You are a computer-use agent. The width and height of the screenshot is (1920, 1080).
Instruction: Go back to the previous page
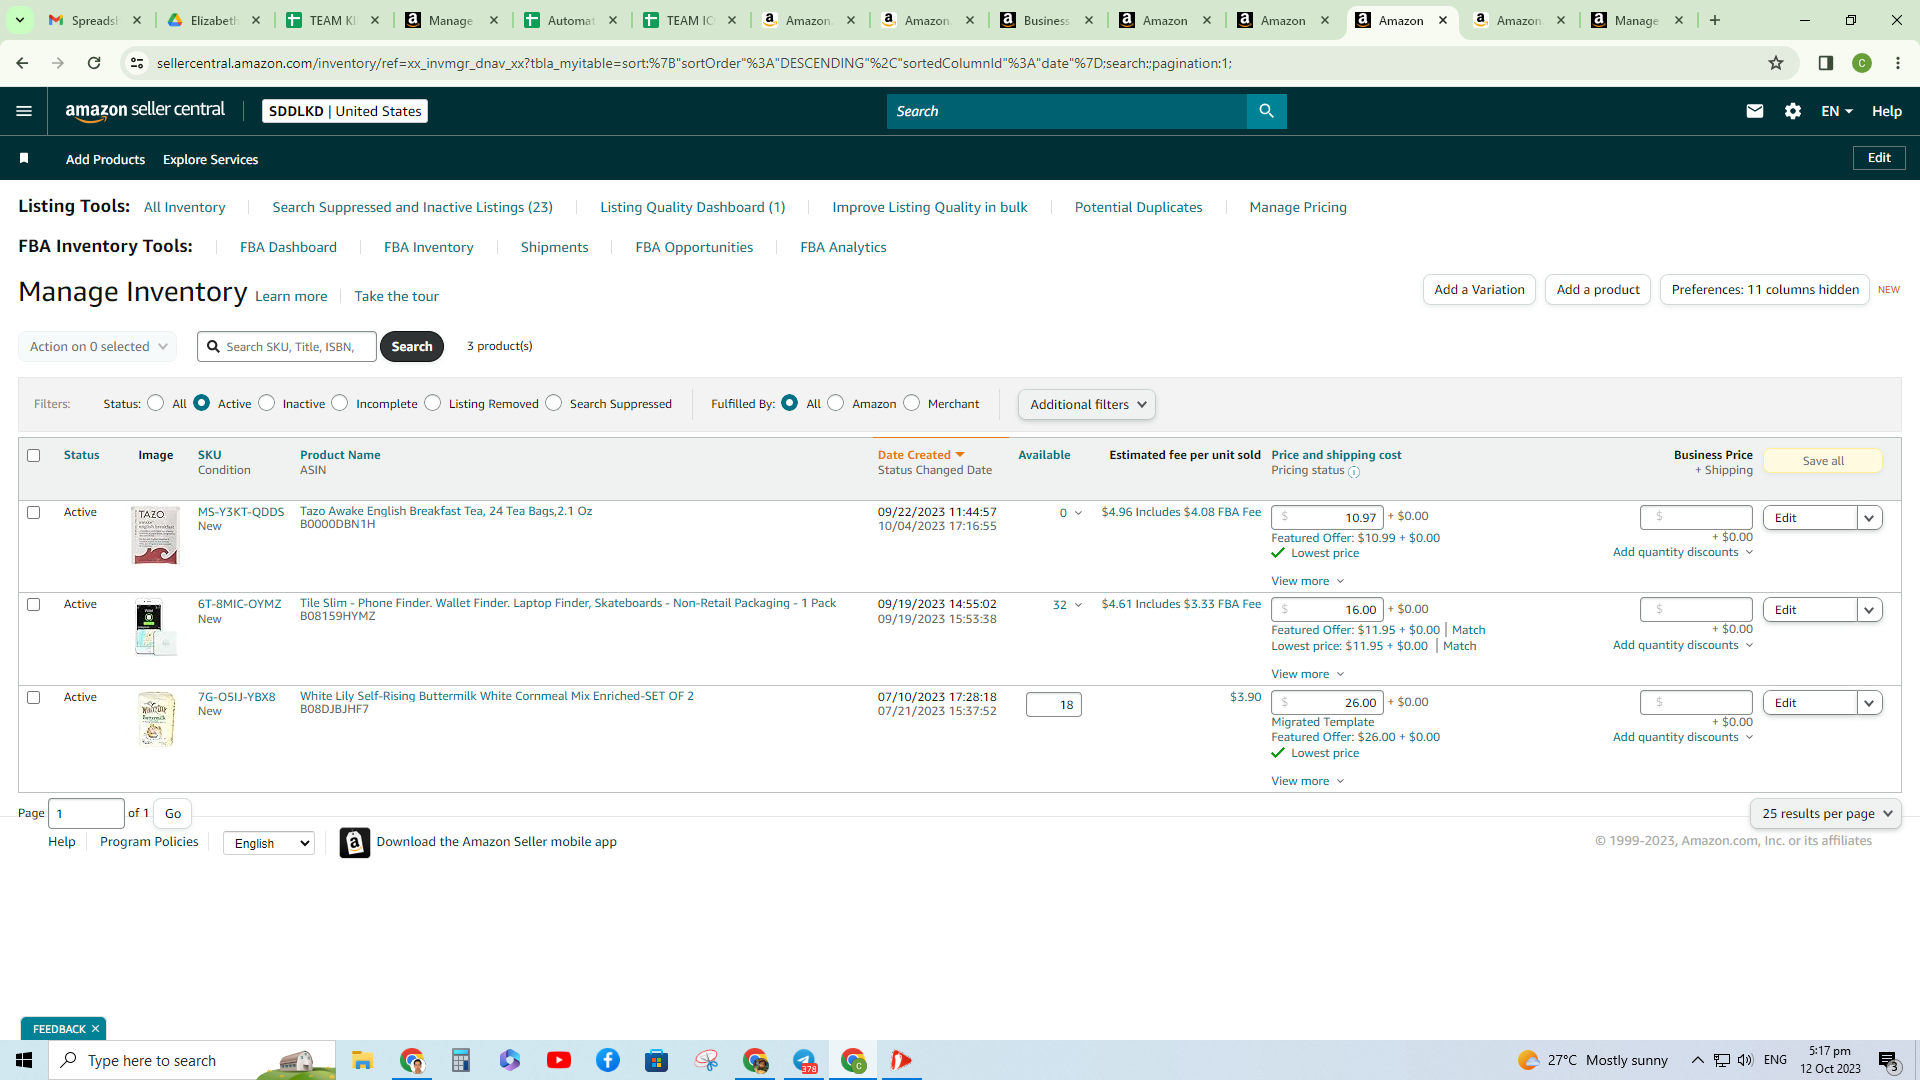click(22, 63)
